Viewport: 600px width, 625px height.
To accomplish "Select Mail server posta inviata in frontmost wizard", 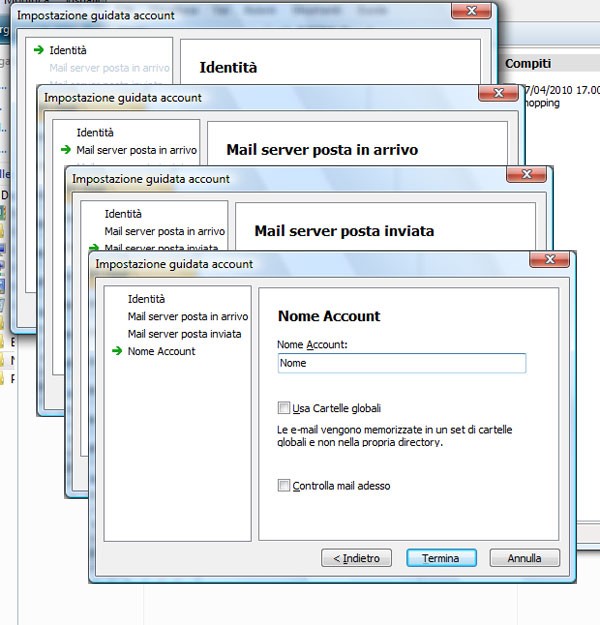I will (x=184, y=333).
